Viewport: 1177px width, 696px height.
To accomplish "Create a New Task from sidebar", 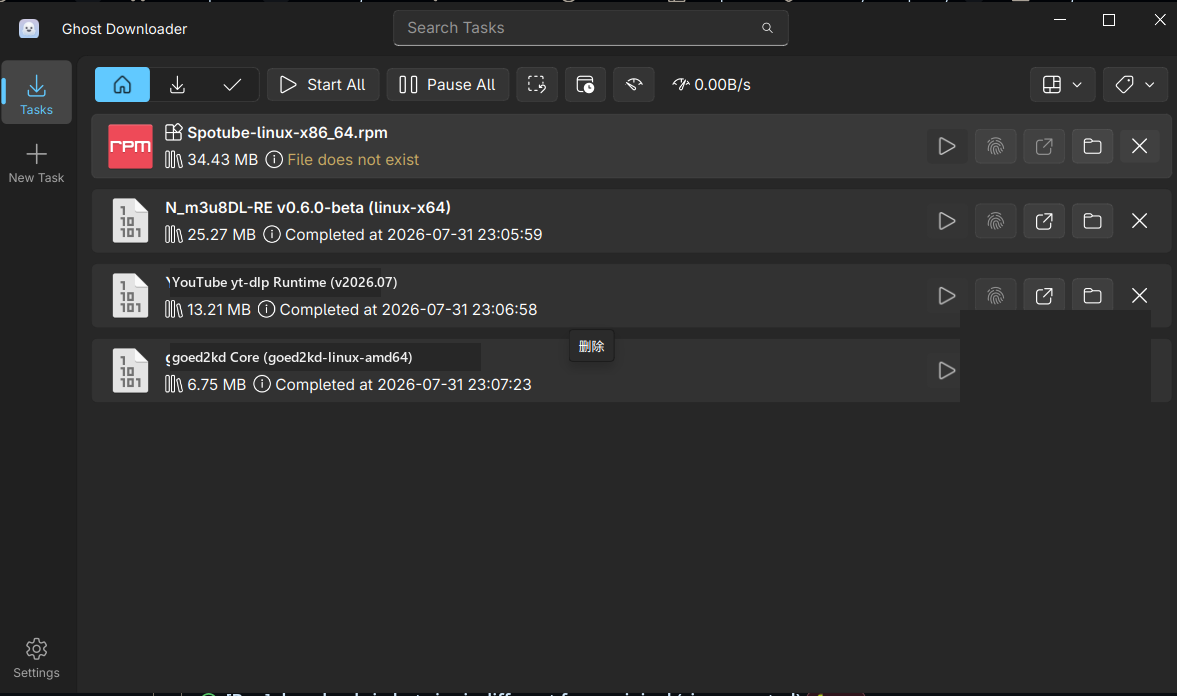I will coord(36,163).
